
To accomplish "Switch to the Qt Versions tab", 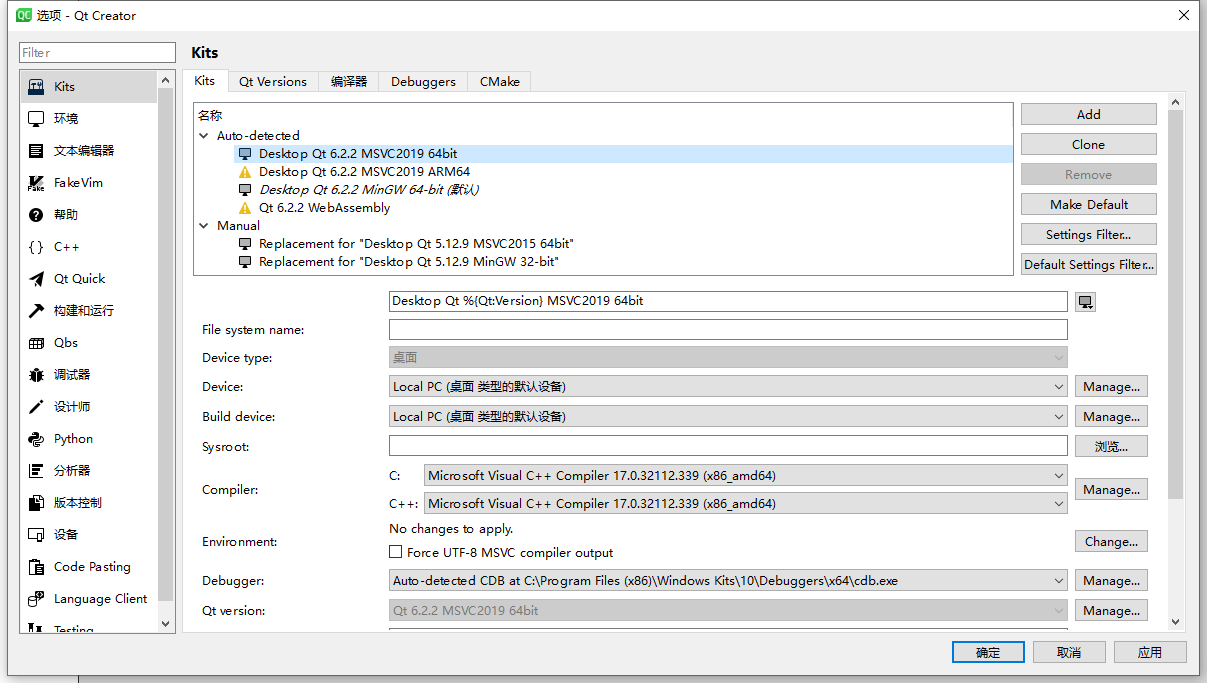I will (272, 81).
